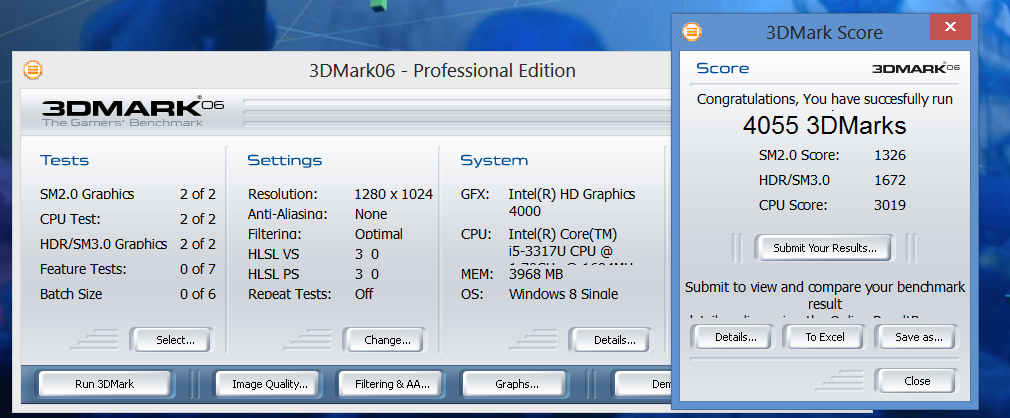Click GFX entry Intel(R) HD Graphics 4000
This screenshot has height=418, width=1010.
tap(571, 202)
